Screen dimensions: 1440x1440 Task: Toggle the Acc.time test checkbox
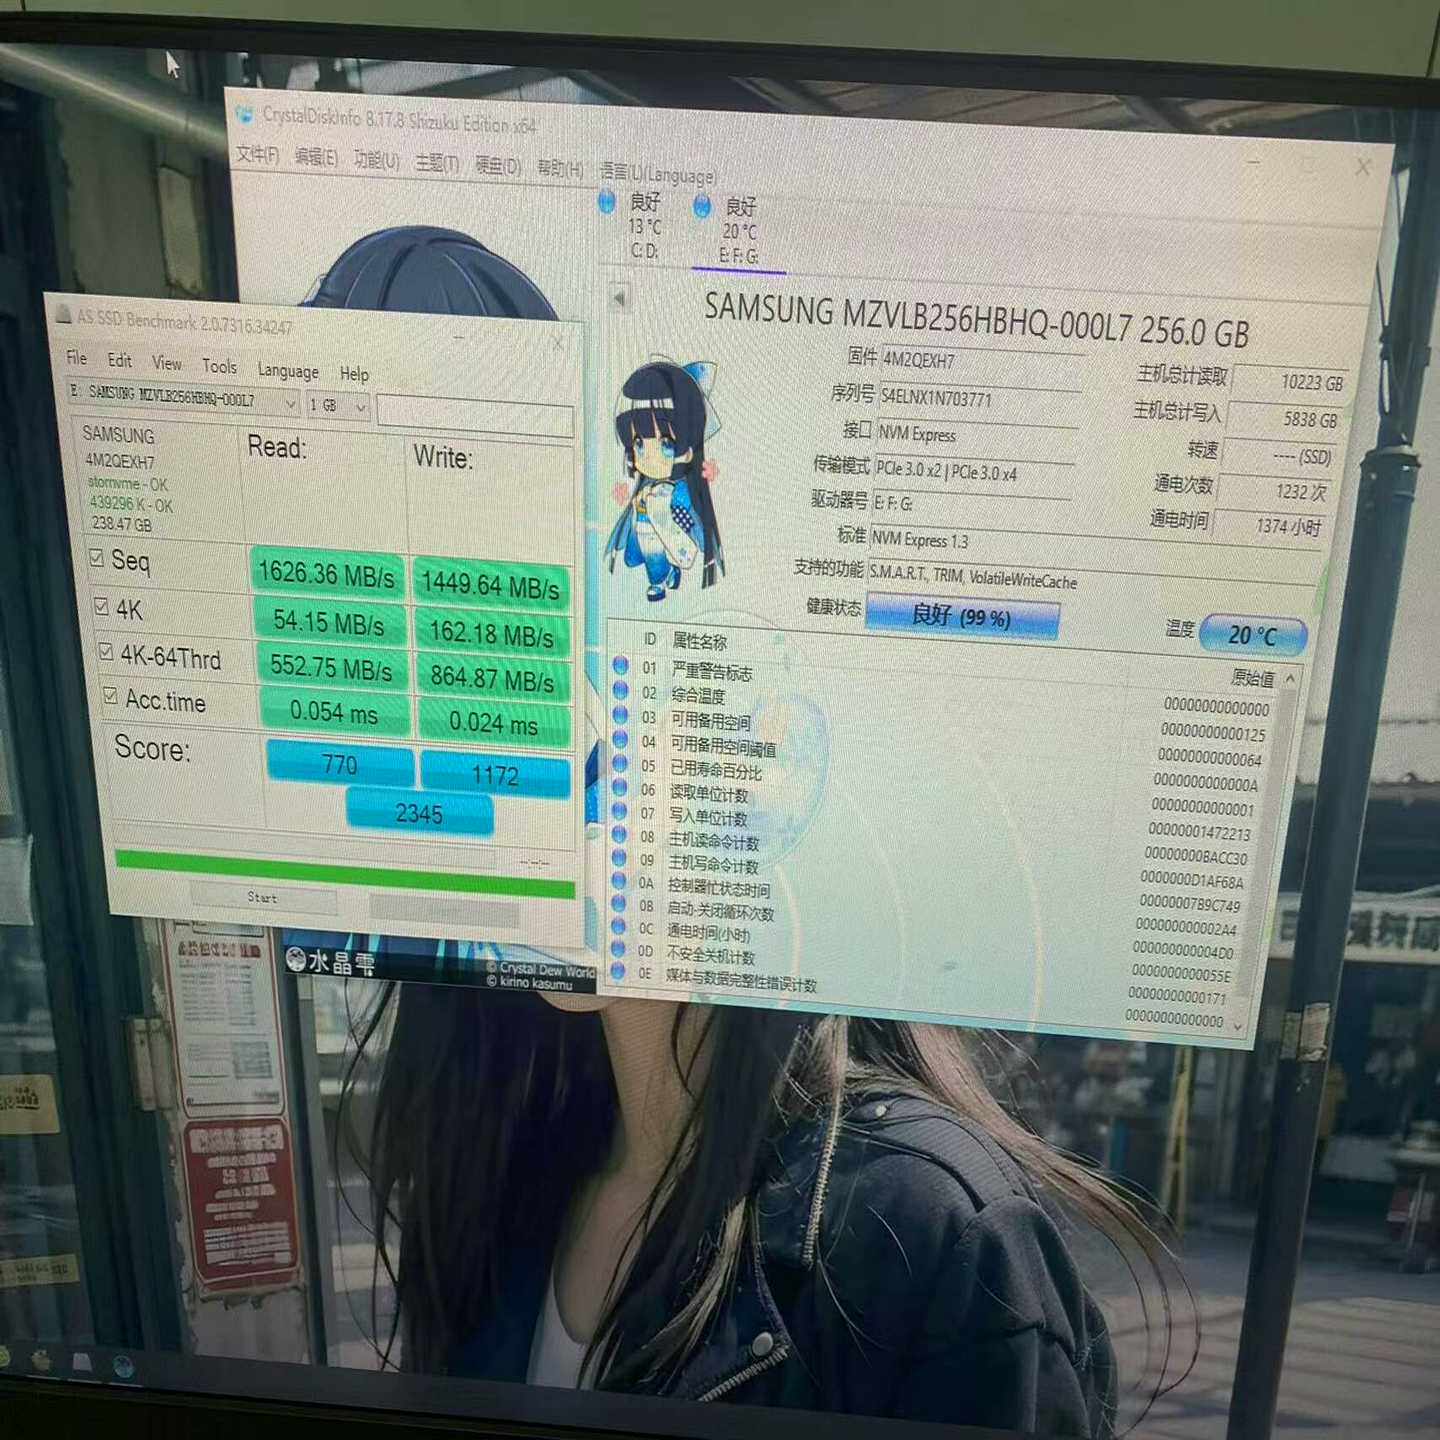(x=110, y=695)
